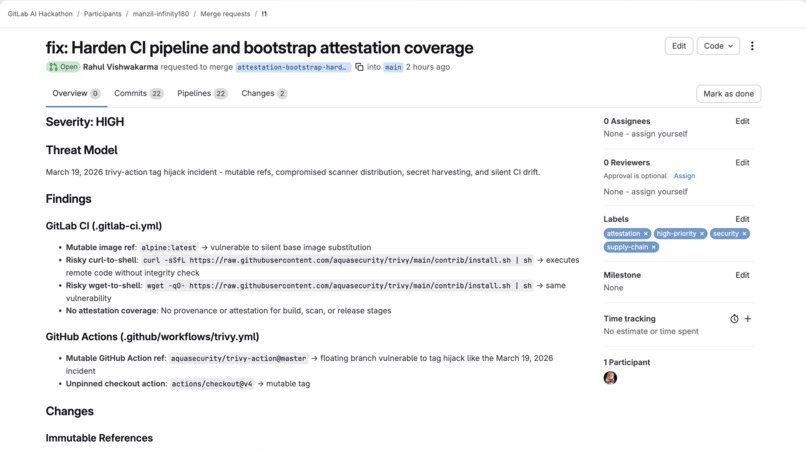Switch to the Overview tab
Screen dimensions: 806x451
[76, 94]
